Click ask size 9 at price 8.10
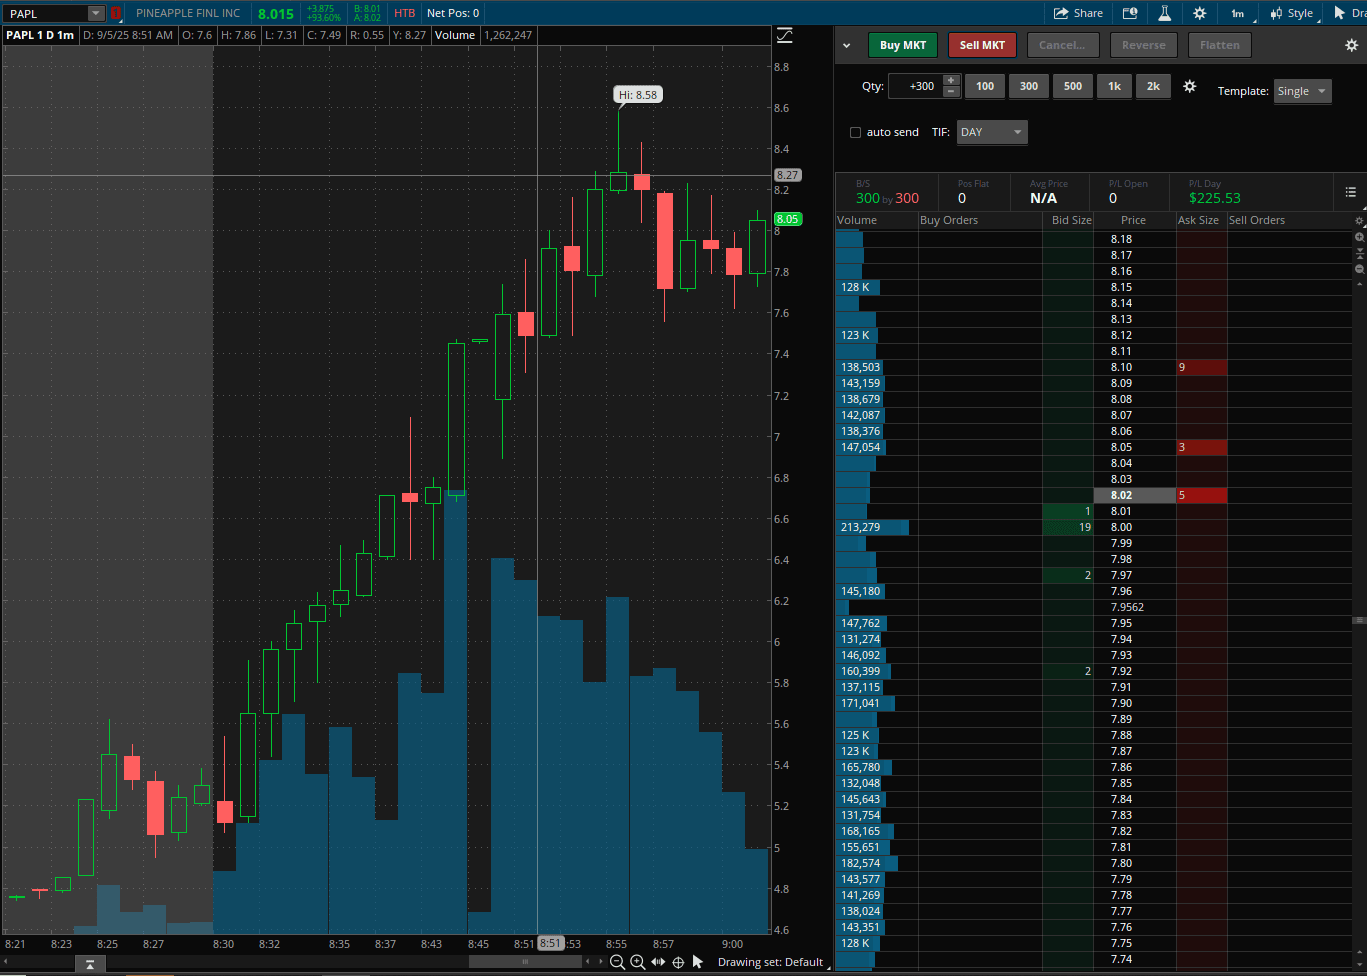Image resolution: width=1367 pixels, height=976 pixels. (x=1202, y=367)
